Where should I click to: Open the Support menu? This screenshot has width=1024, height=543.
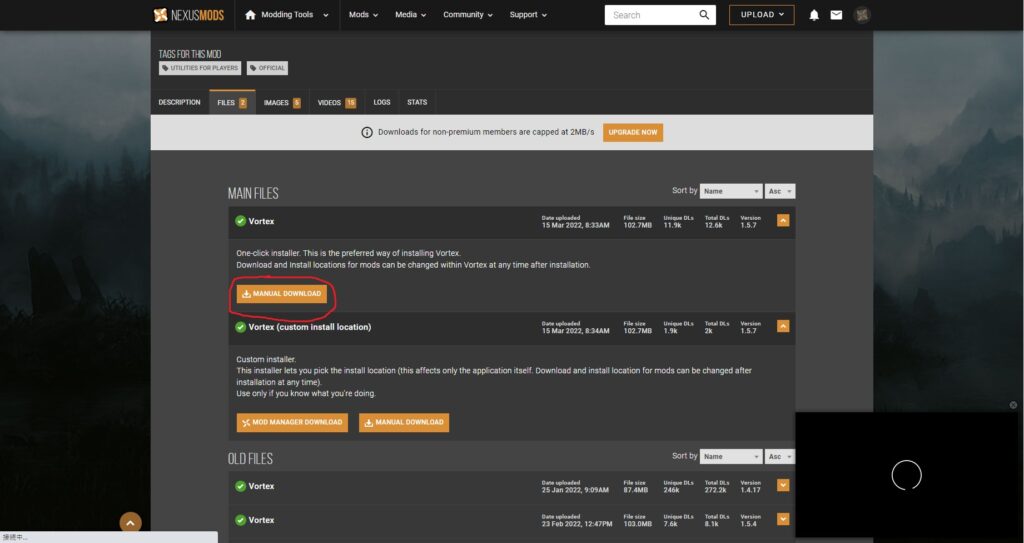click(x=528, y=14)
